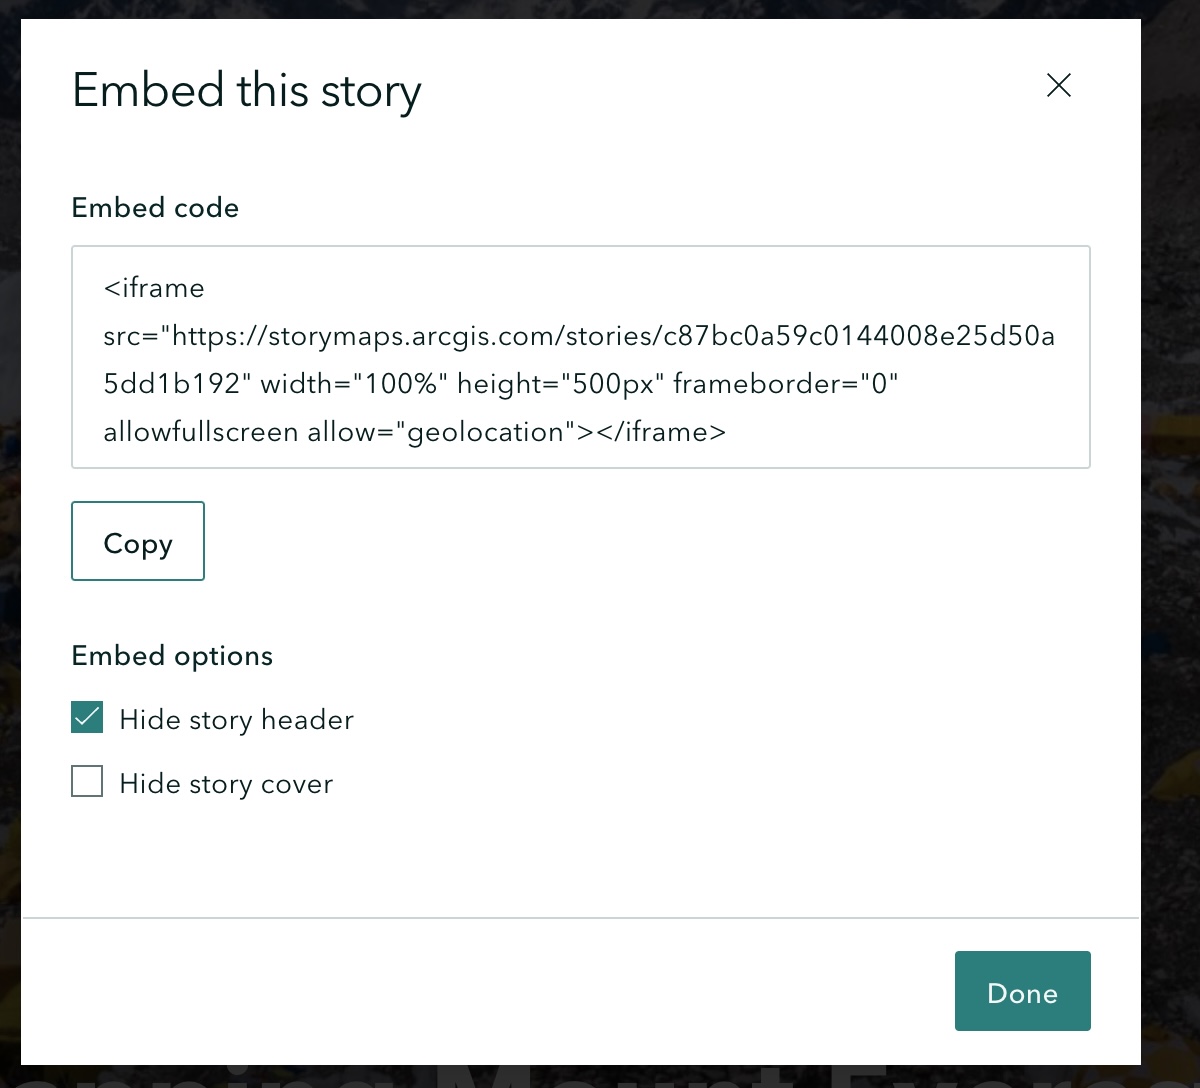Copy the embed code to clipboard

137,541
